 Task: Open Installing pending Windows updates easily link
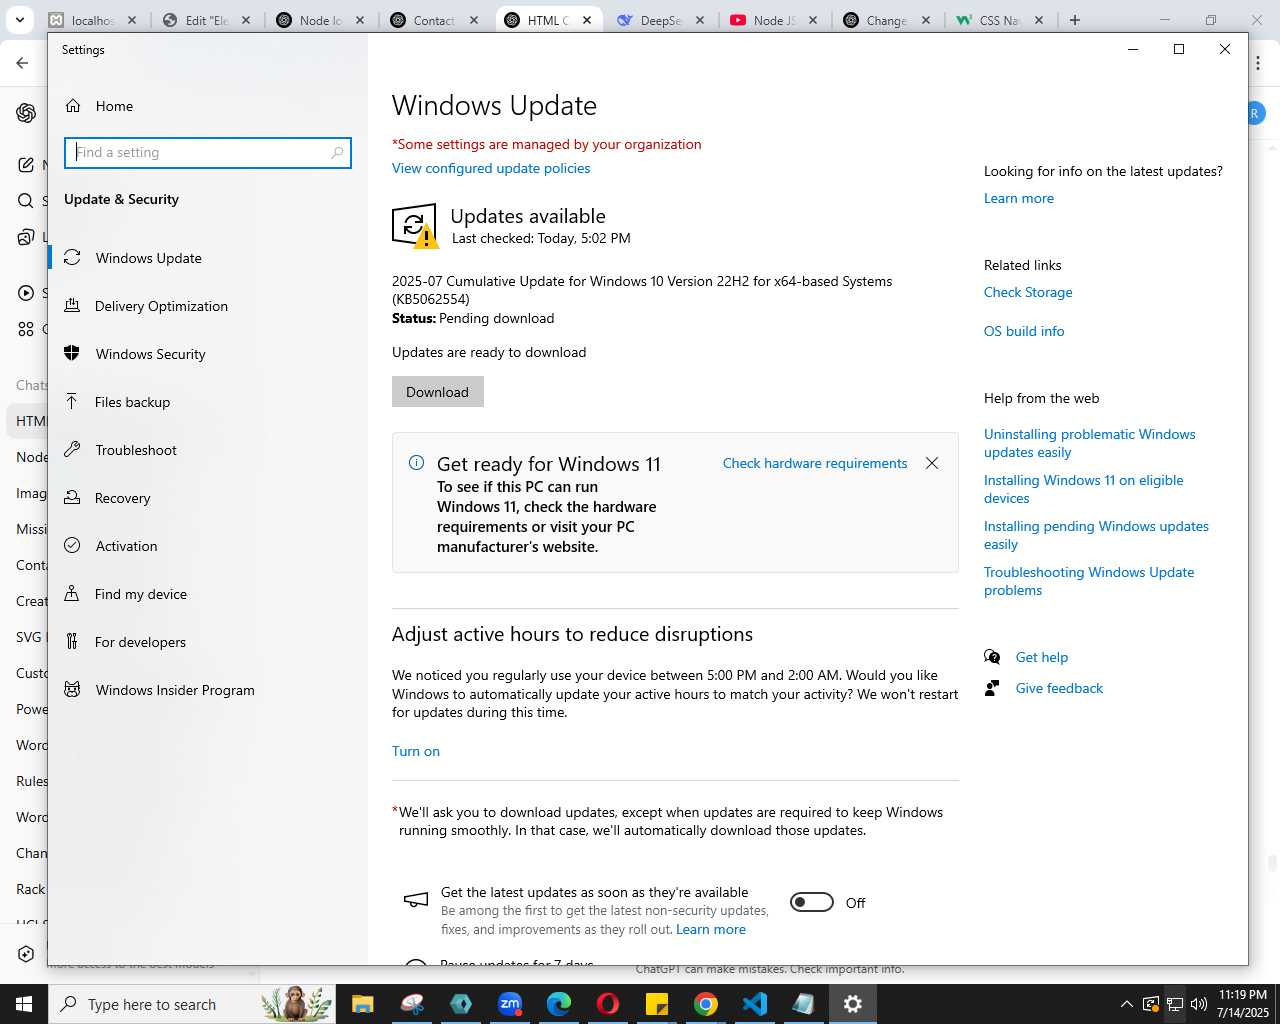tap(1096, 535)
